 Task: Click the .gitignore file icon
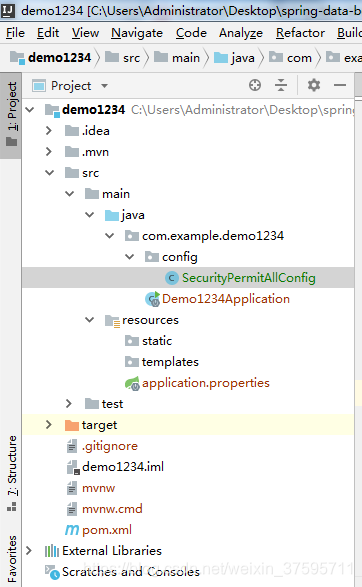(x=72, y=446)
